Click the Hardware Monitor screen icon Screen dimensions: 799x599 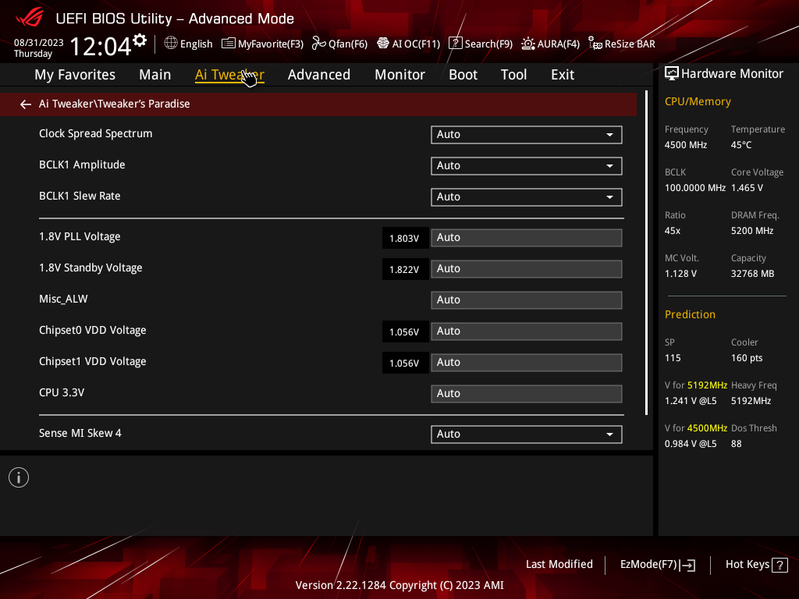click(671, 73)
